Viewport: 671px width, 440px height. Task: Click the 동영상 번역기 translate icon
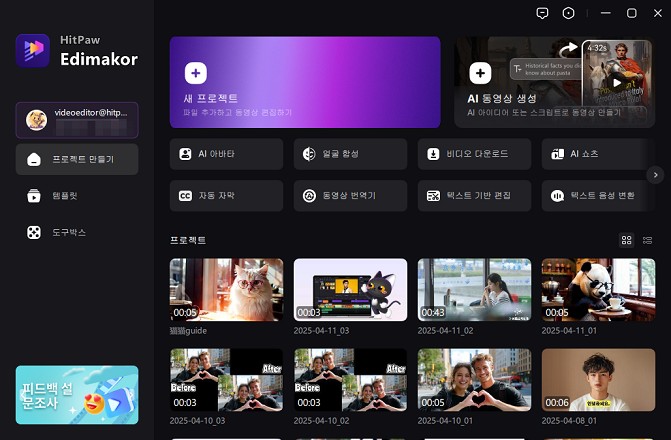coord(309,196)
